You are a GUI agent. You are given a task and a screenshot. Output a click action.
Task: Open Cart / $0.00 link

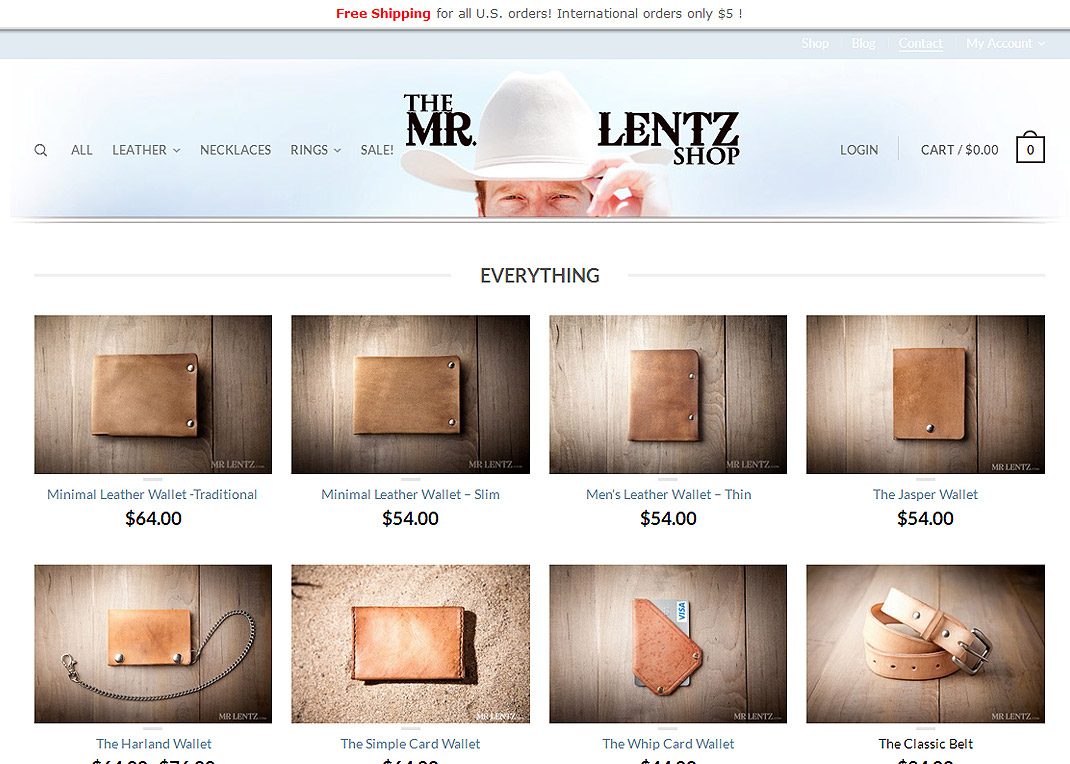pos(959,150)
